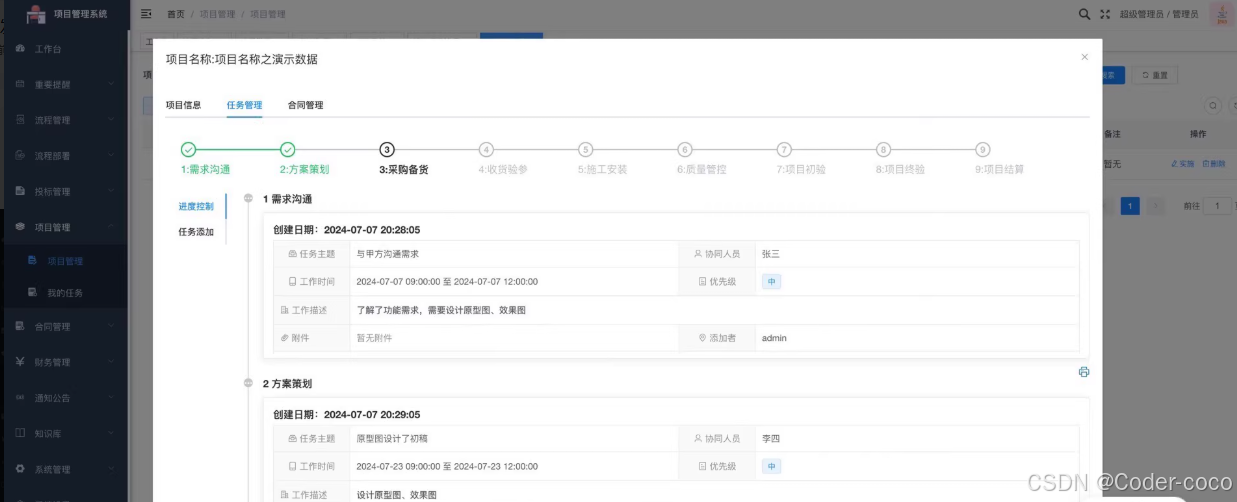Select step circle 3 采购备货

[387, 150]
